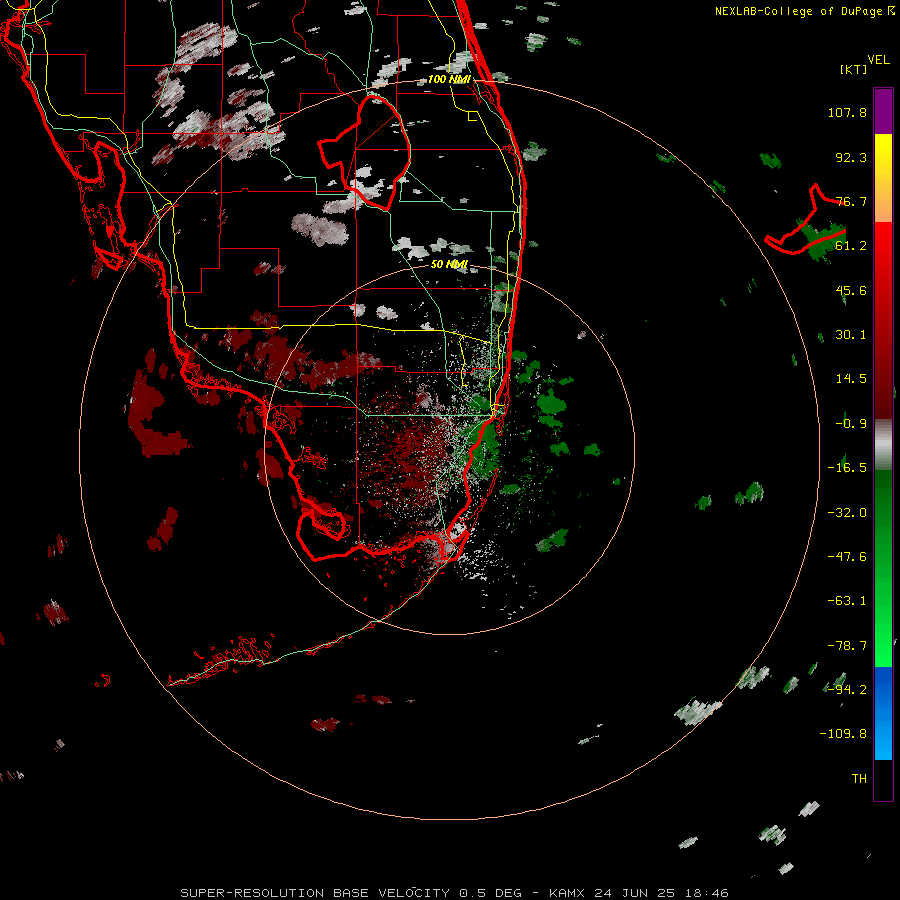Image resolution: width=900 pixels, height=900 pixels.
Task: Pick the purple segment of the color bar
Action: click(x=883, y=111)
